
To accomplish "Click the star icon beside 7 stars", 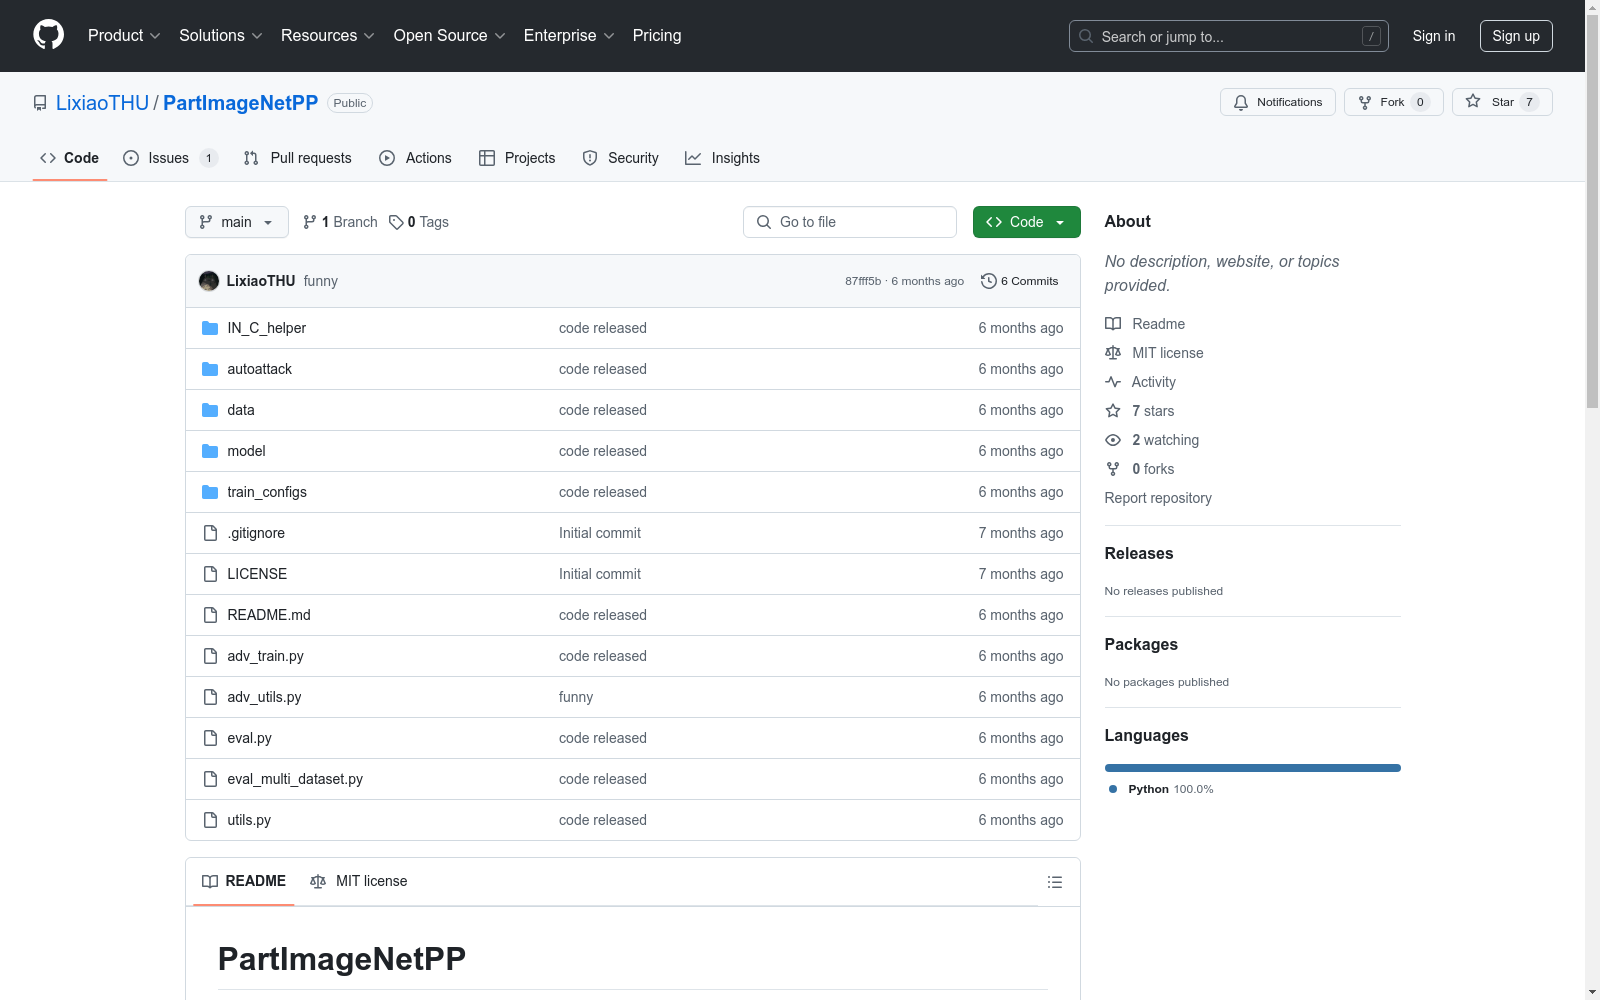I will coord(1113,411).
